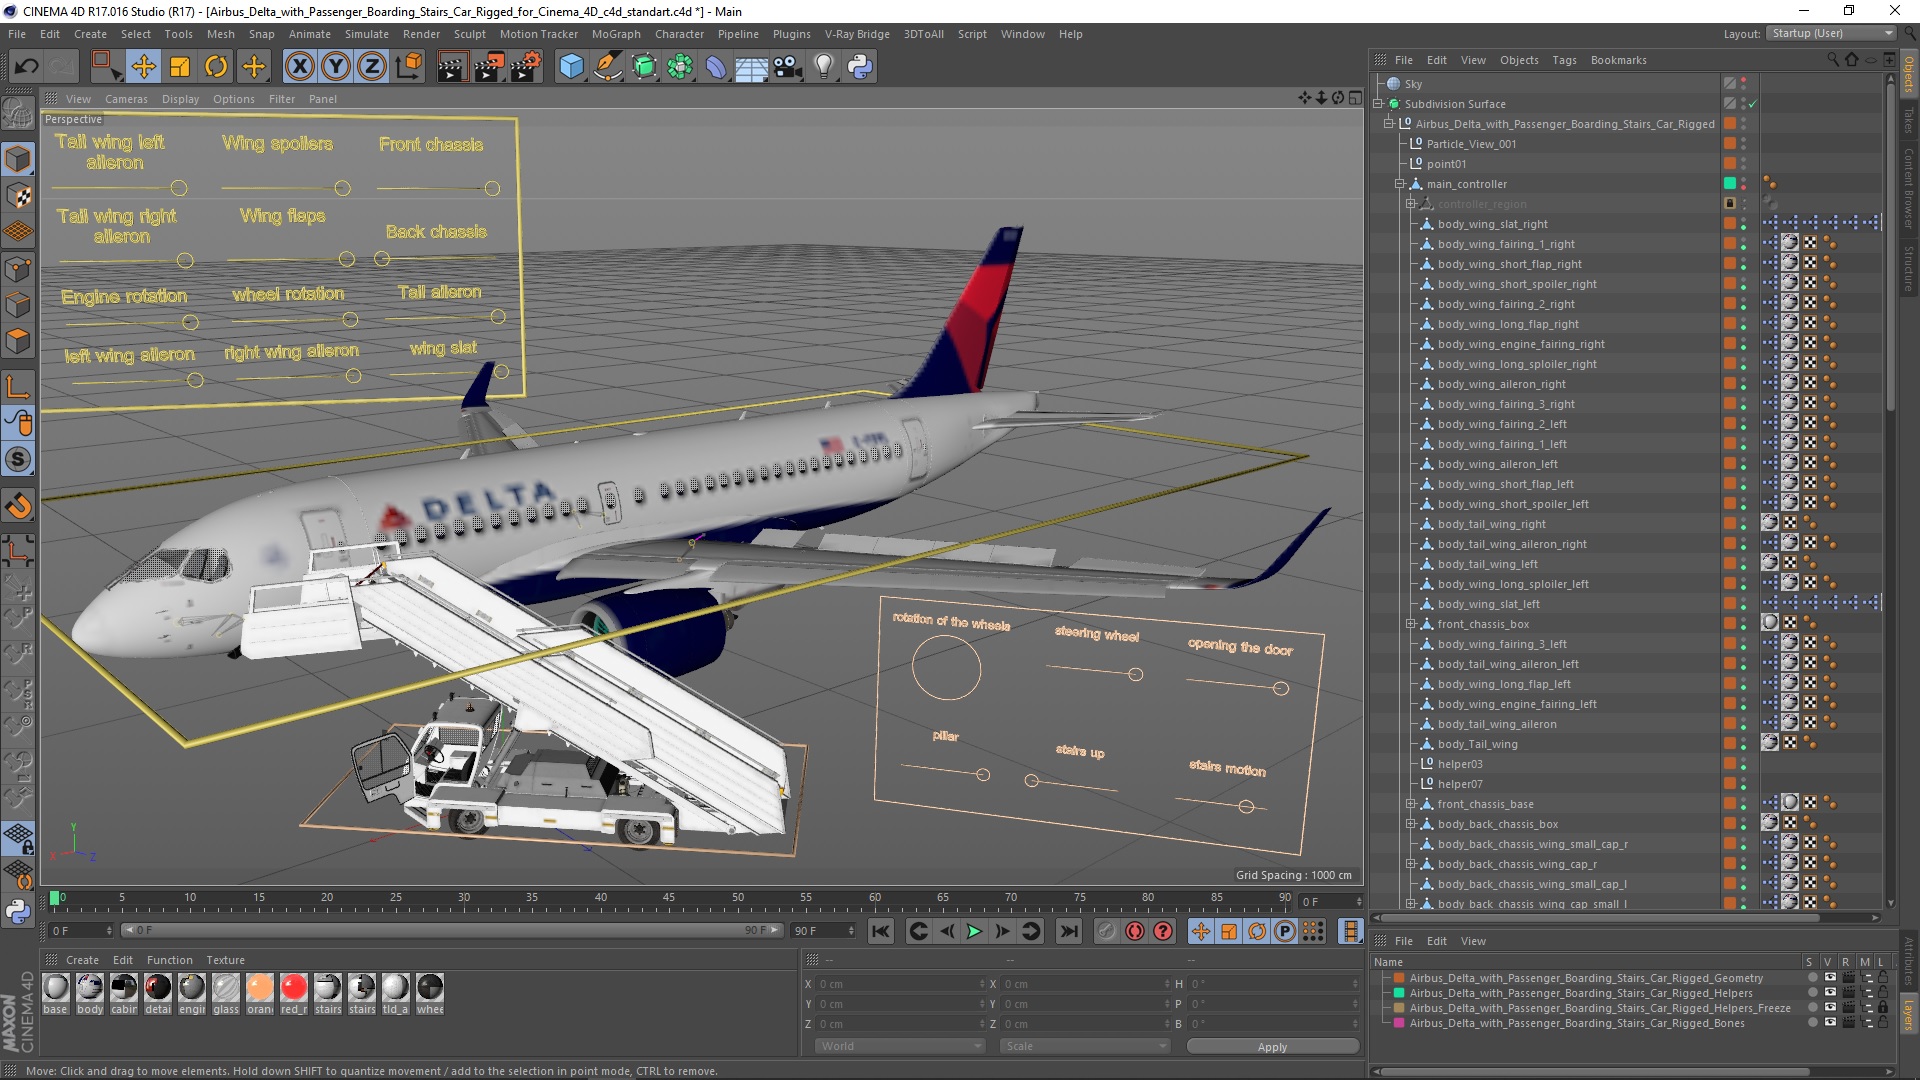1920x1080 pixels.
Task: Select Helpers_Freeze layer row
Action: [x=1599, y=1008]
